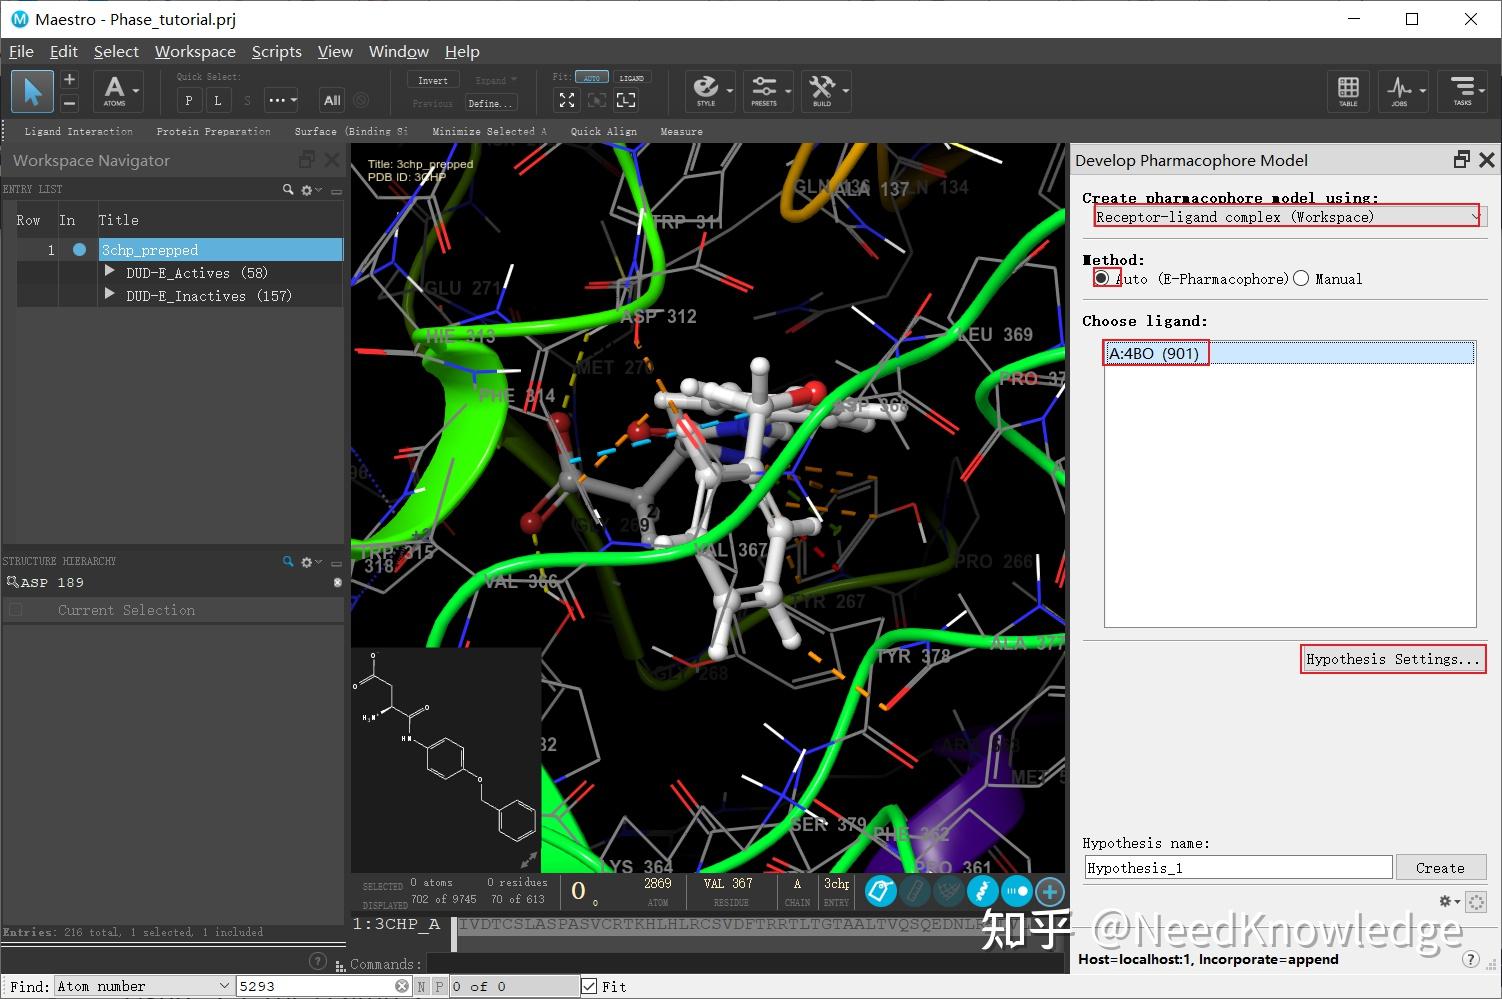Select the Manual method radio button
Screen dimensions: 1502x999
[x=1301, y=279]
